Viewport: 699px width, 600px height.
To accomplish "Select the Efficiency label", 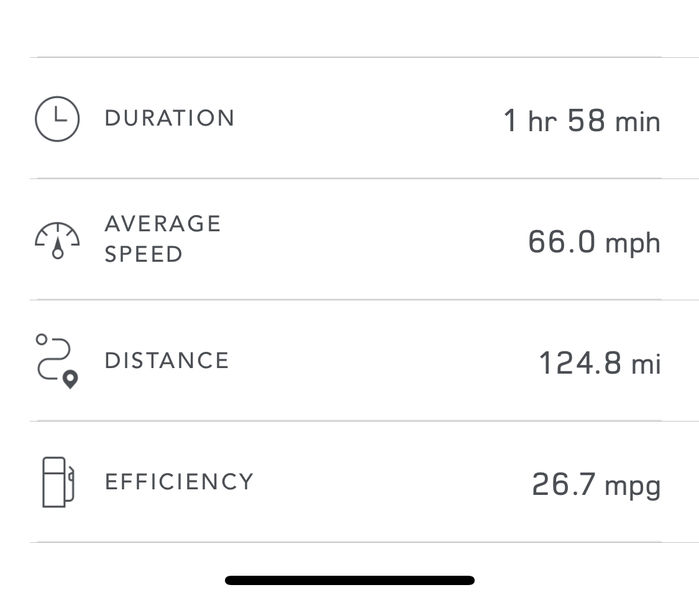I will click(179, 482).
